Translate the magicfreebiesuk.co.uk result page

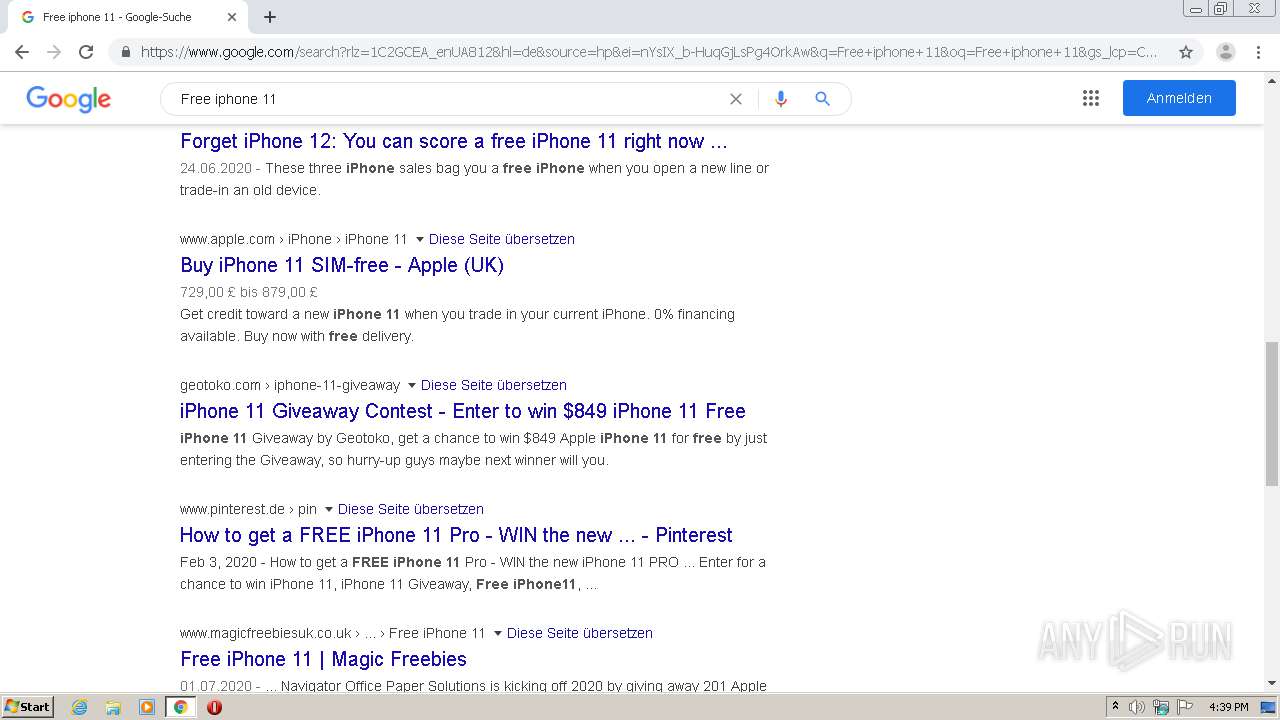point(580,633)
